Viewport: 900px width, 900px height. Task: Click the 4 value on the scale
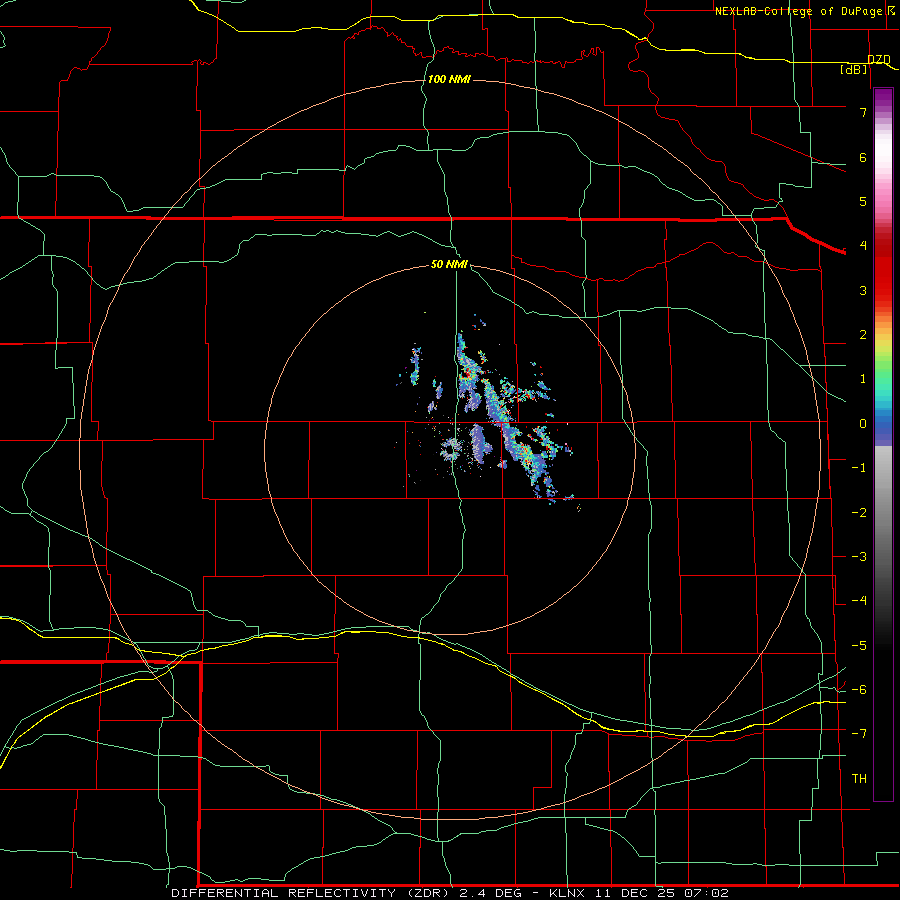pyautogui.click(x=863, y=246)
